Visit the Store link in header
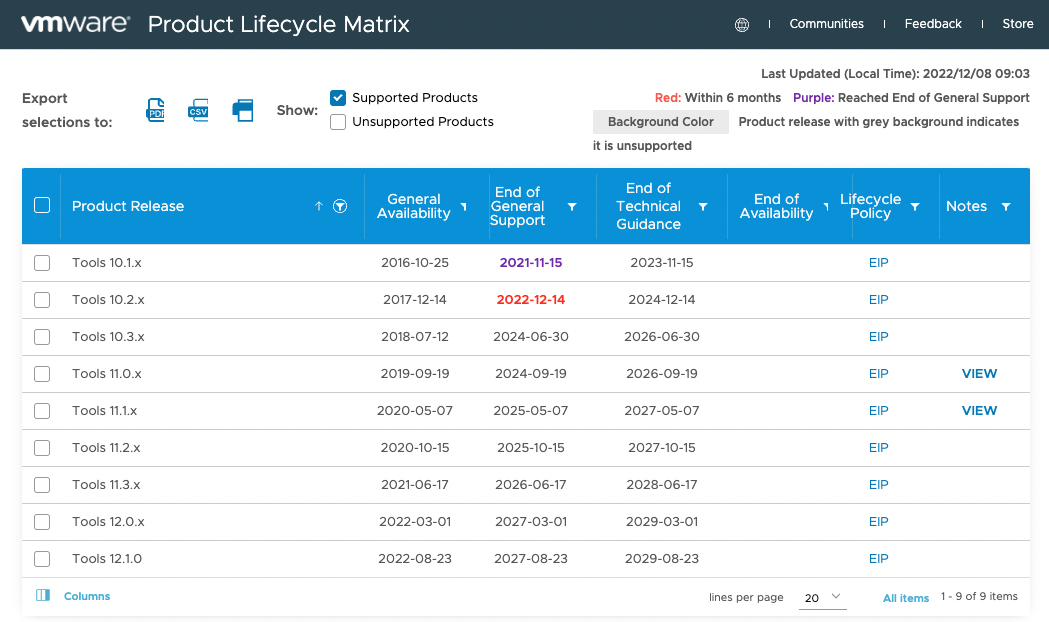 click(x=1018, y=24)
